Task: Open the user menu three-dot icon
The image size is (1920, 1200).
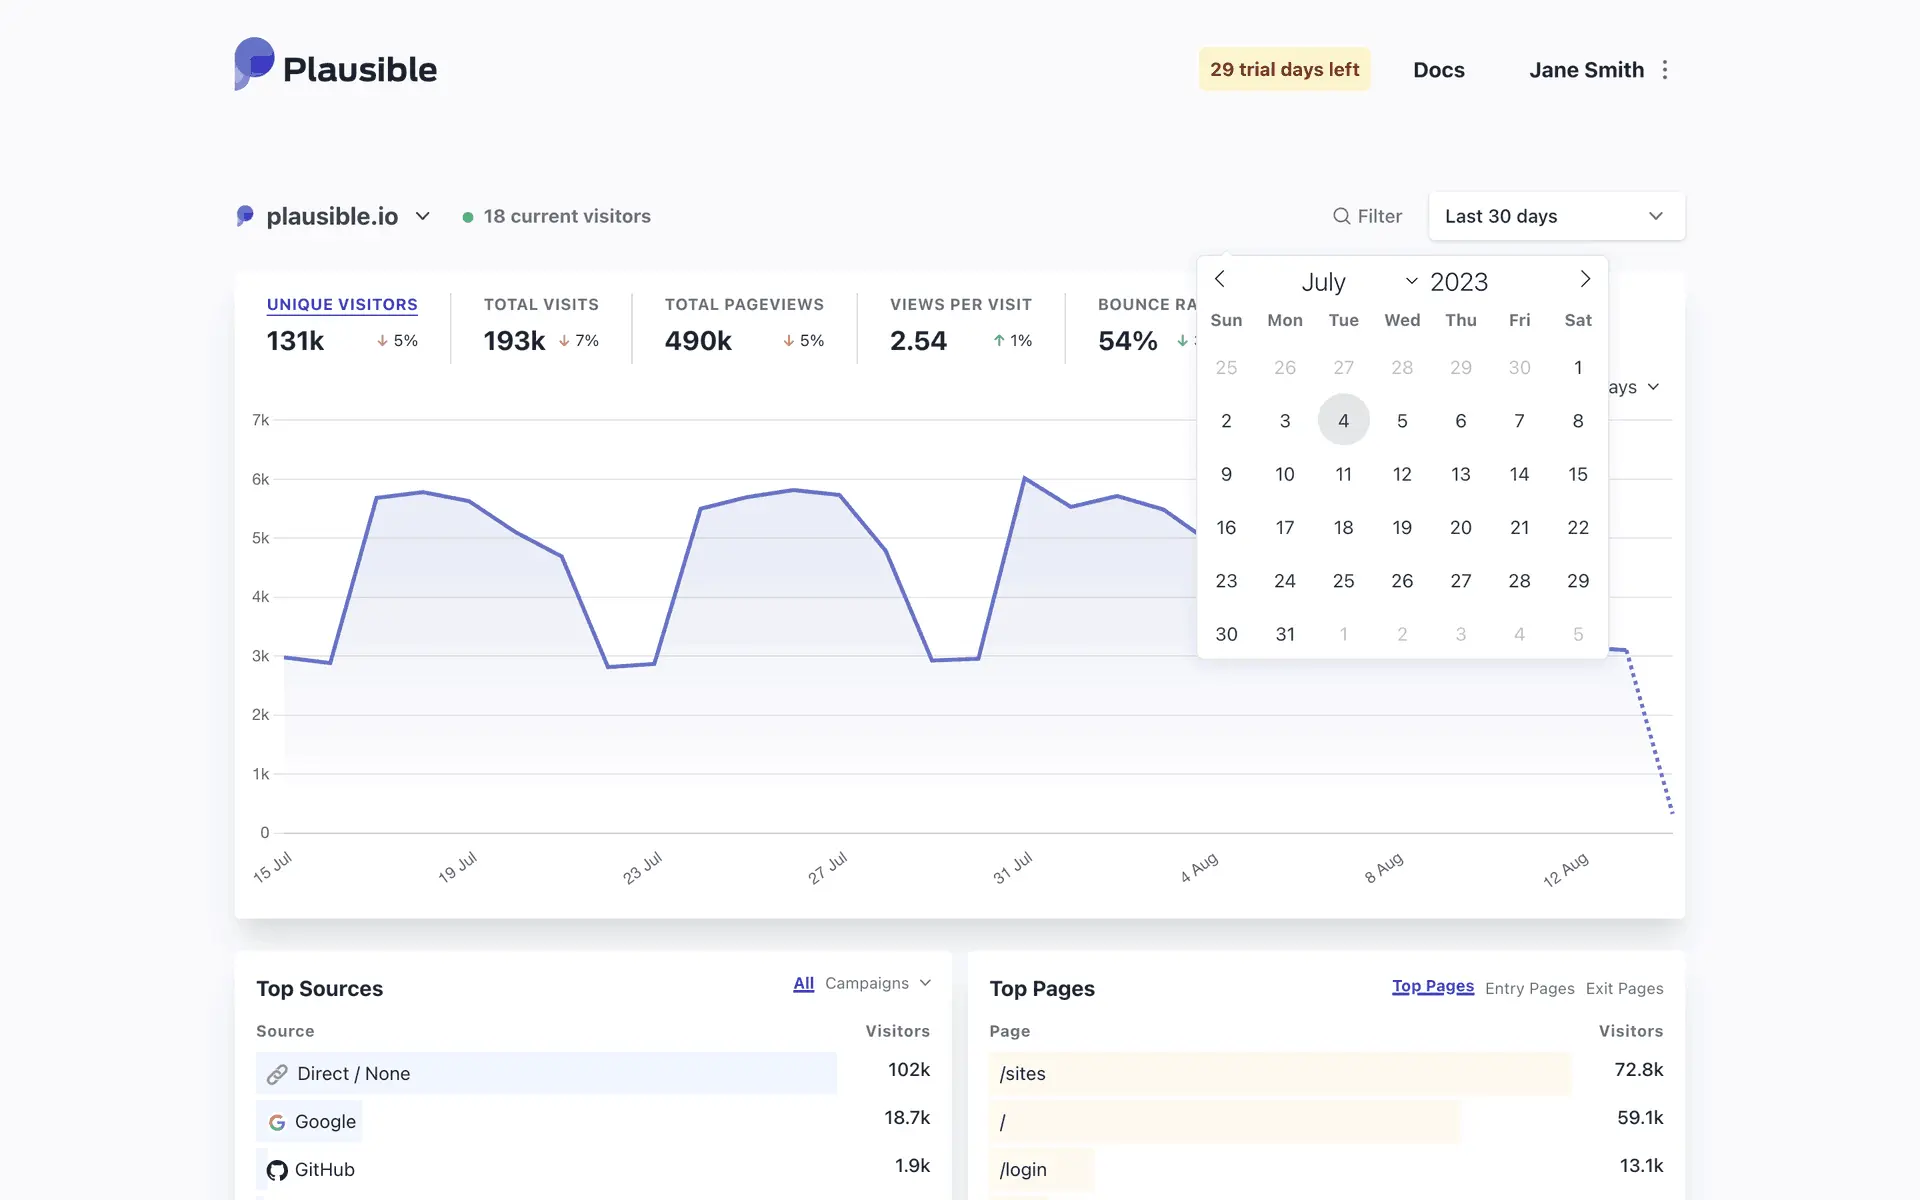Action: 1665,70
